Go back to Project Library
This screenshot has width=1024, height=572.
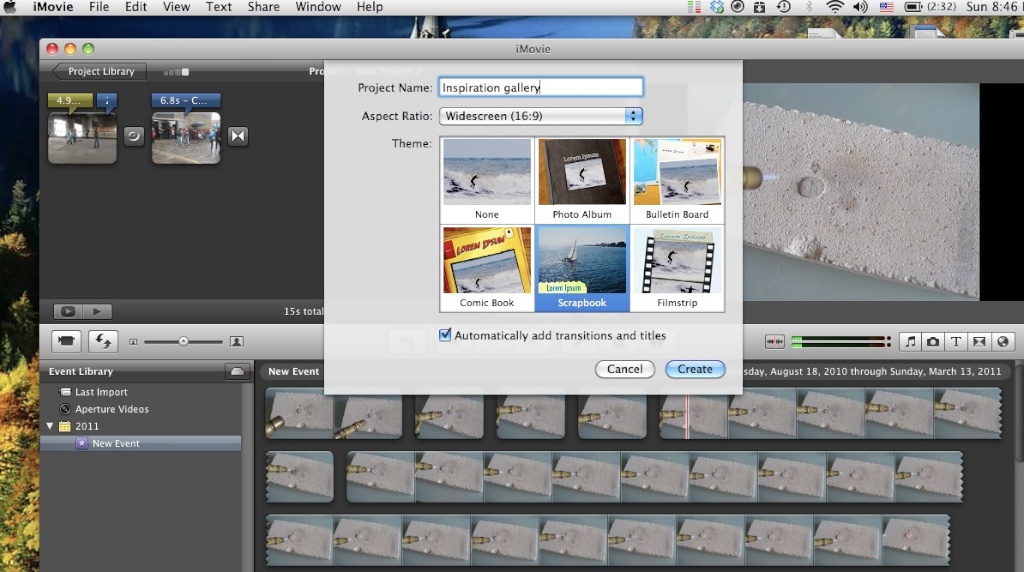pos(99,71)
